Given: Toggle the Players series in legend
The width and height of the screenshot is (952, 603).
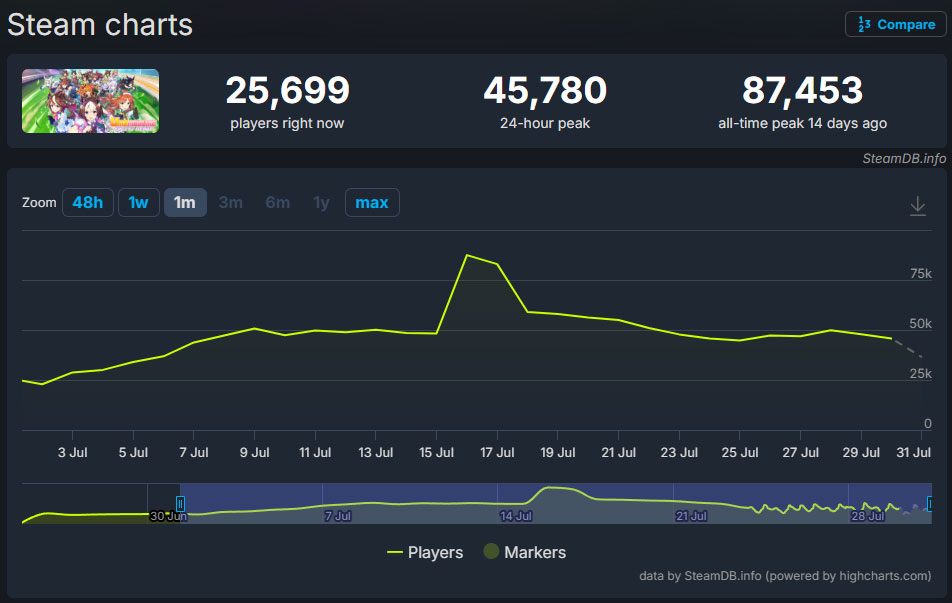Looking at the screenshot, I should click(435, 552).
